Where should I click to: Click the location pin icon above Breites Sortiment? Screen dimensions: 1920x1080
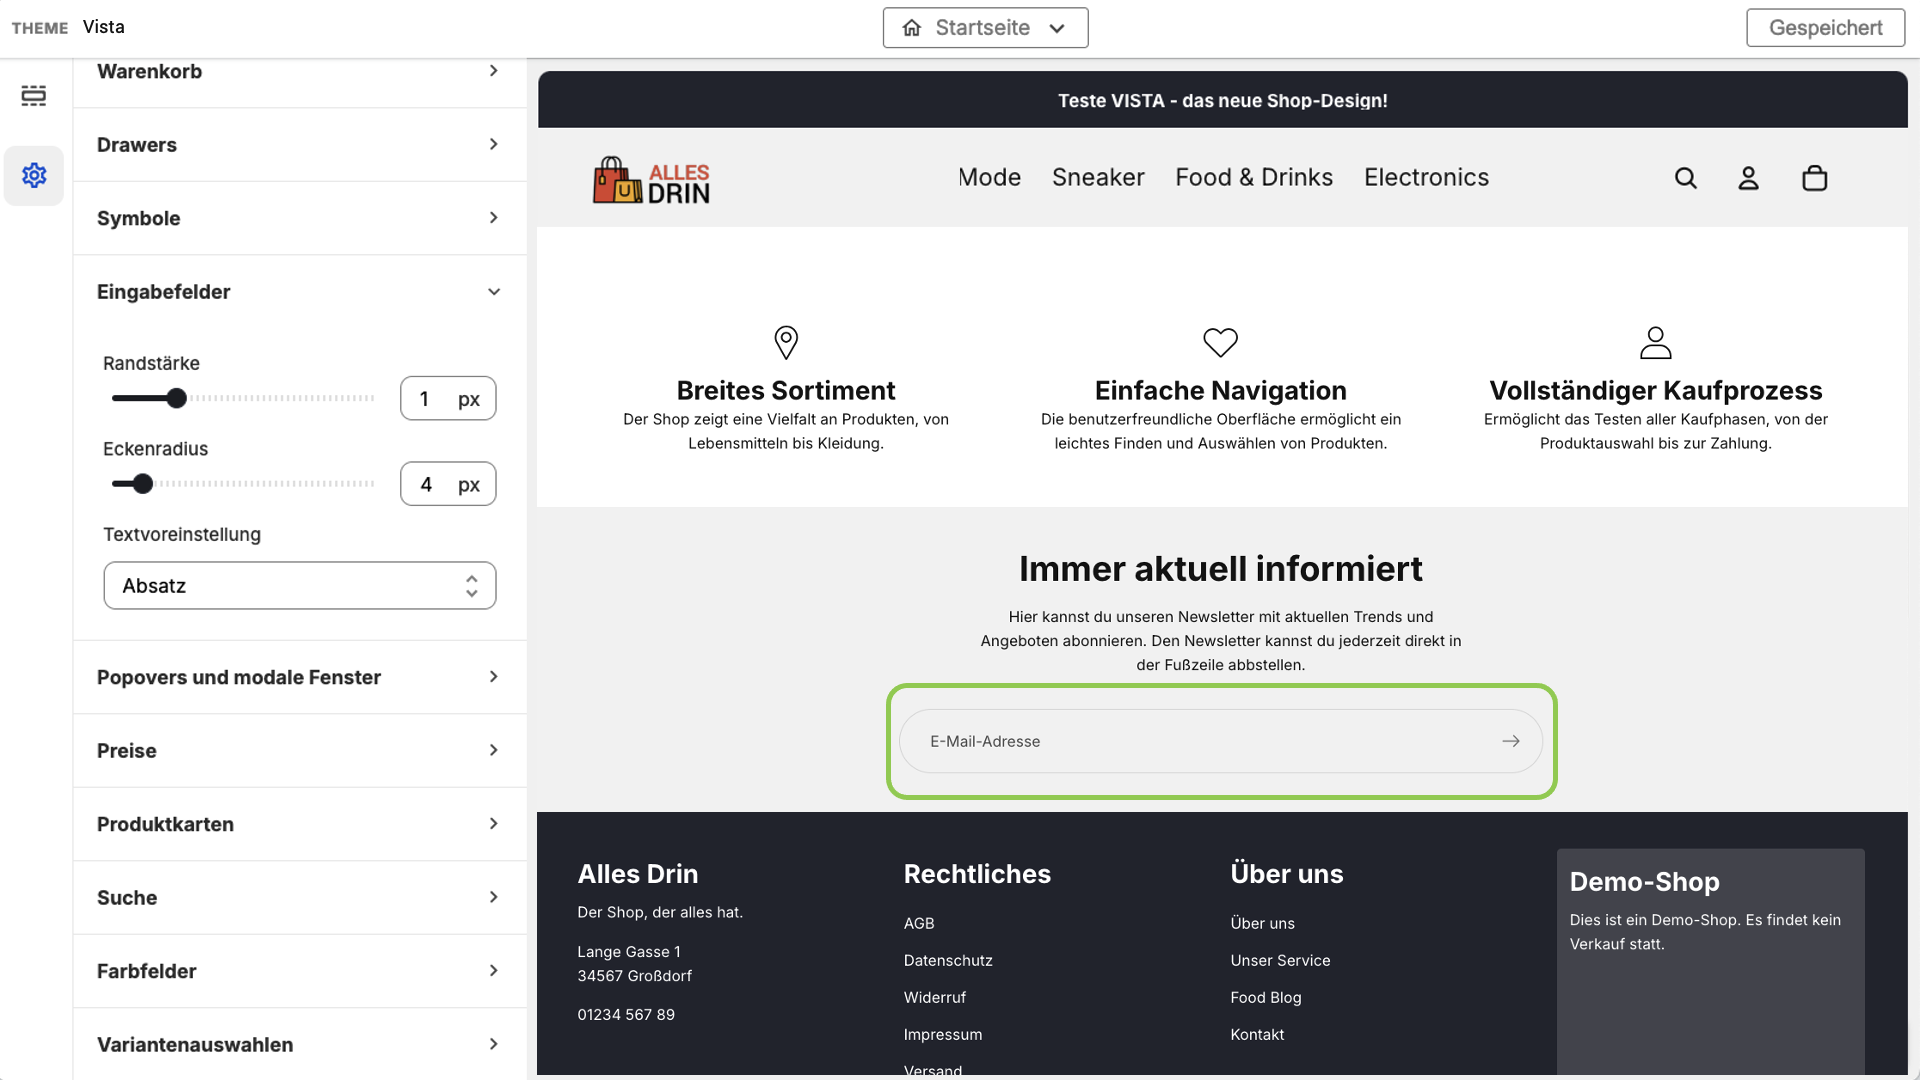pos(786,342)
